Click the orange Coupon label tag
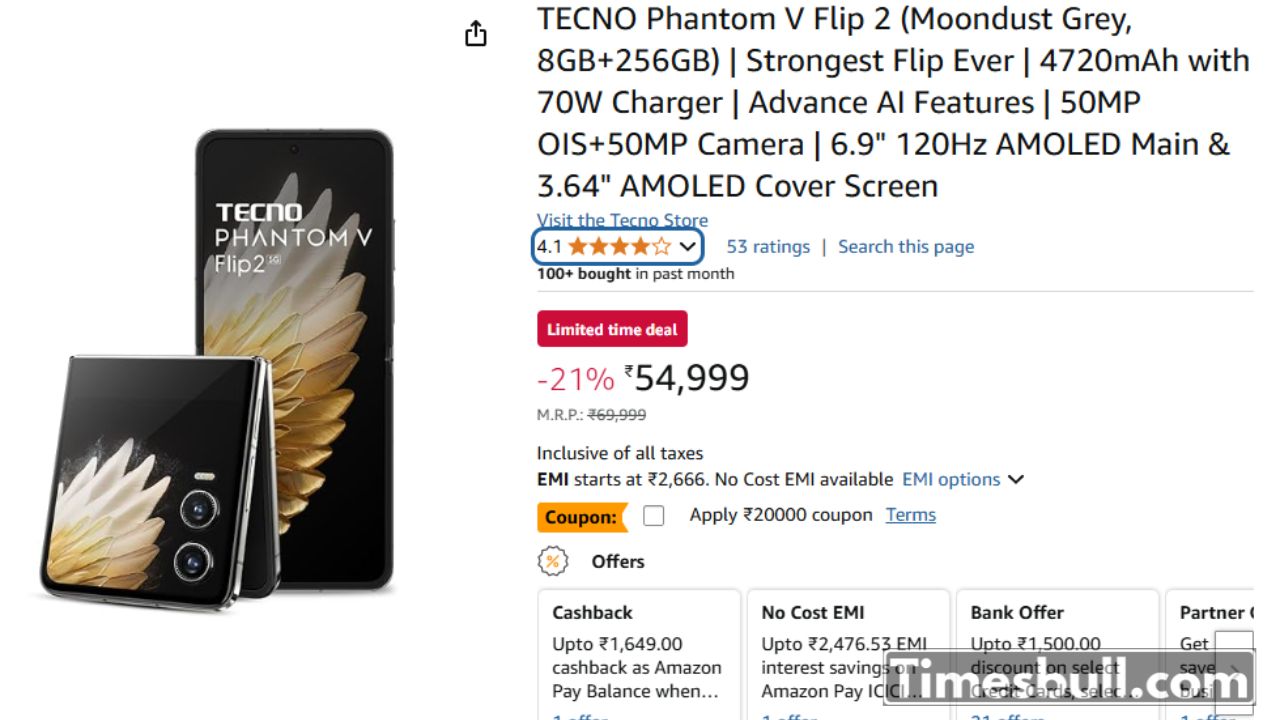1280x720 pixels. point(581,517)
